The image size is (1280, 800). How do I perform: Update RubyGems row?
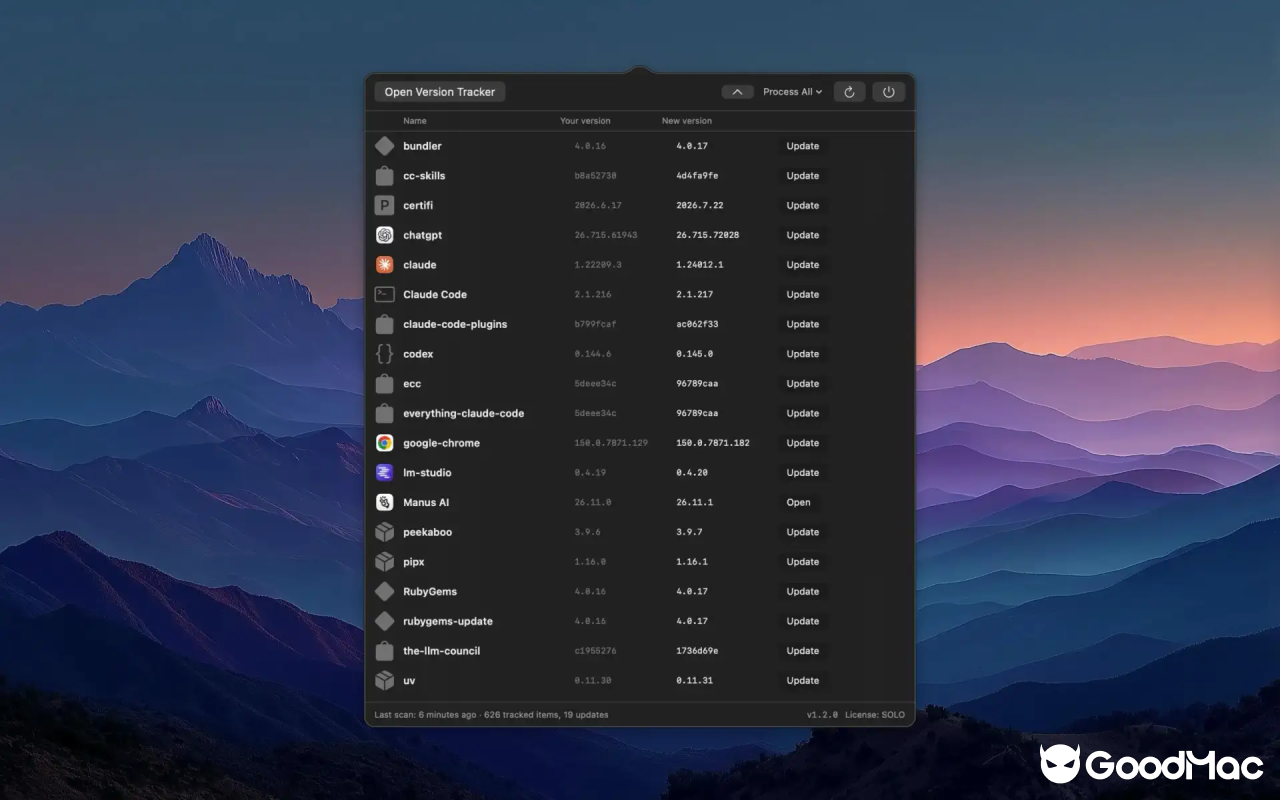[803, 591]
